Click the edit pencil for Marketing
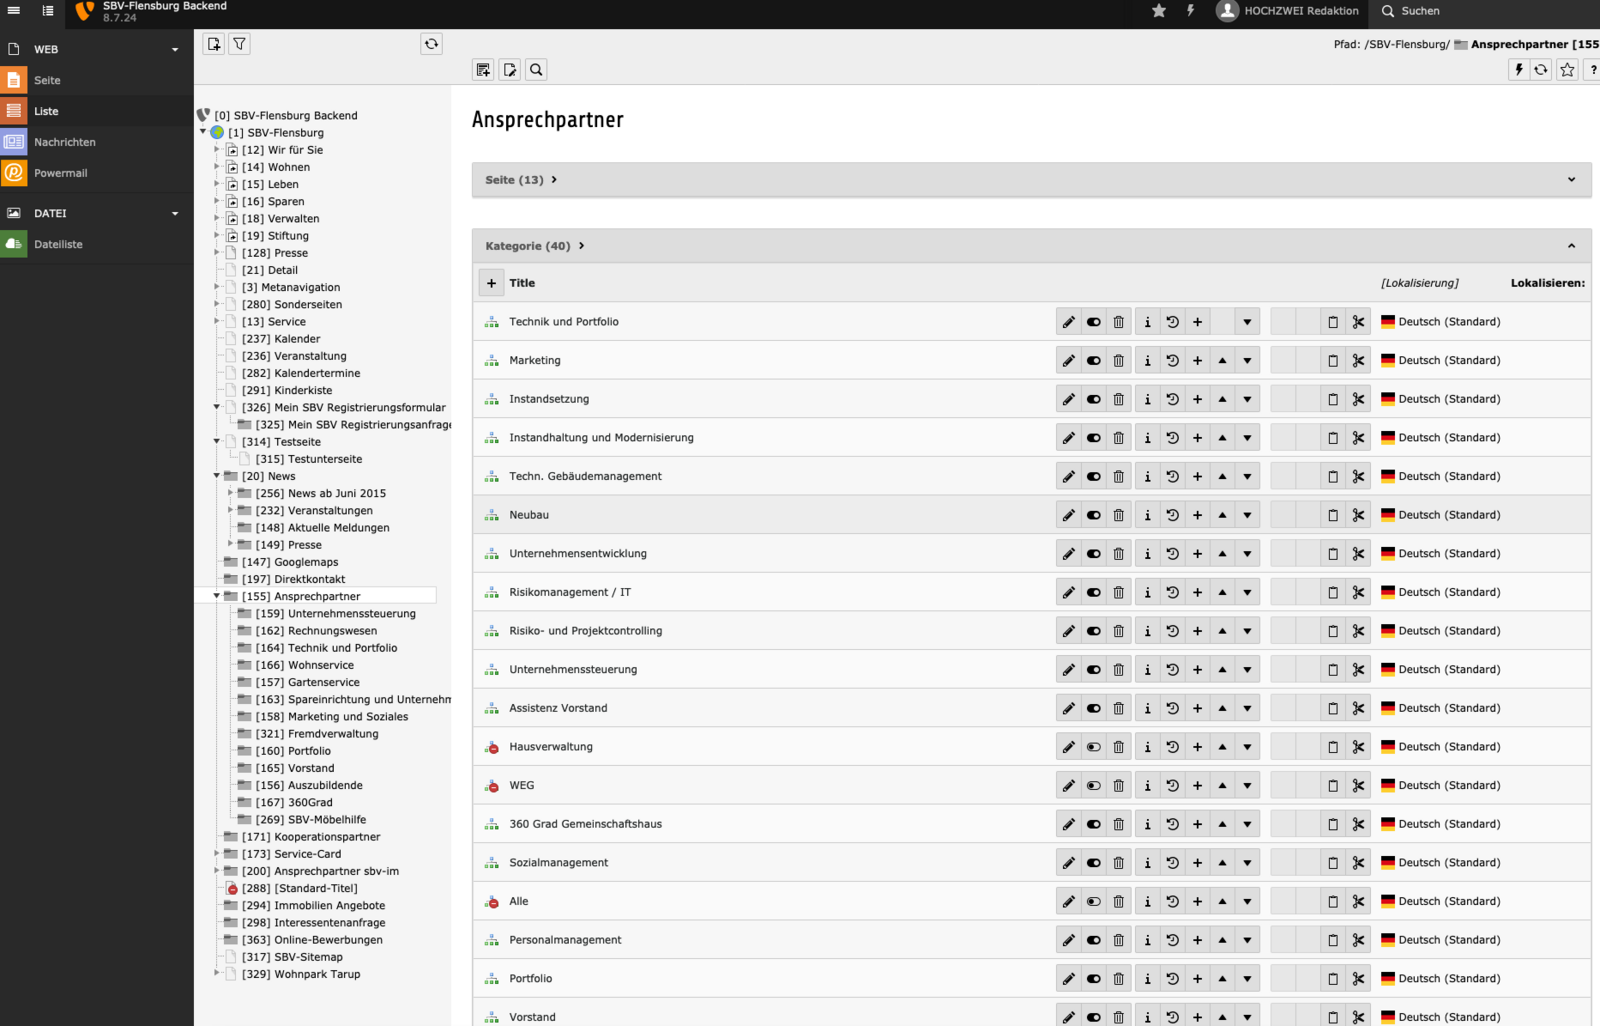This screenshot has height=1026, width=1600. pyautogui.click(x=1068, y=361)
